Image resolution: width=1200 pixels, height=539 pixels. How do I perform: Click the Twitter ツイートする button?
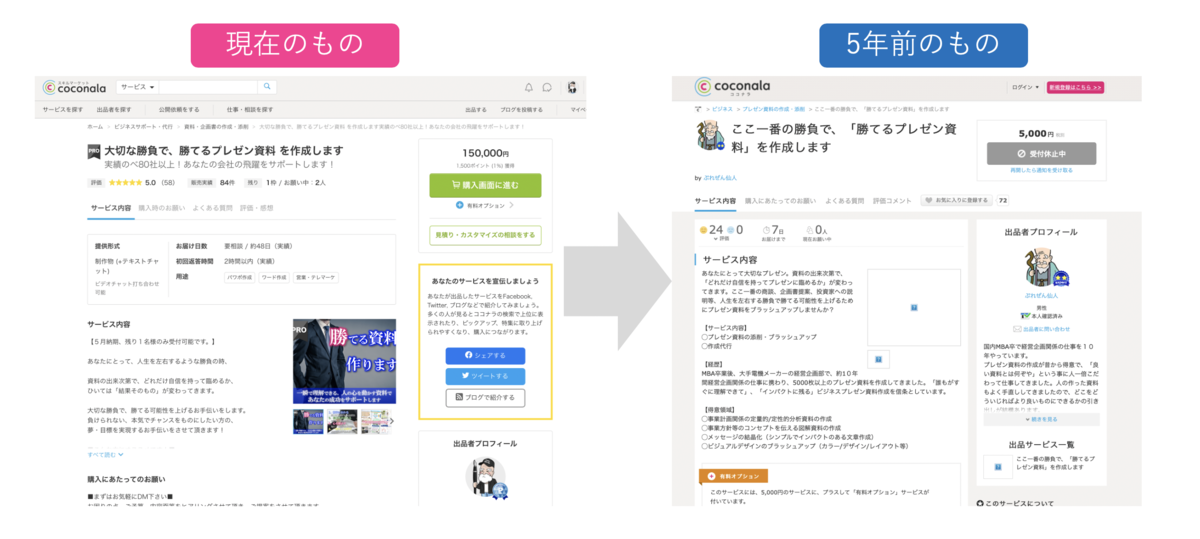point(485,376)
